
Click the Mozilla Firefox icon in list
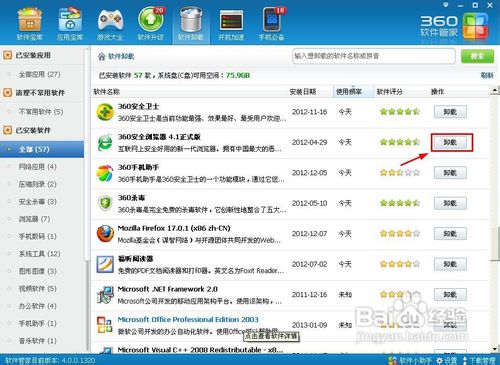pos(105,234)
